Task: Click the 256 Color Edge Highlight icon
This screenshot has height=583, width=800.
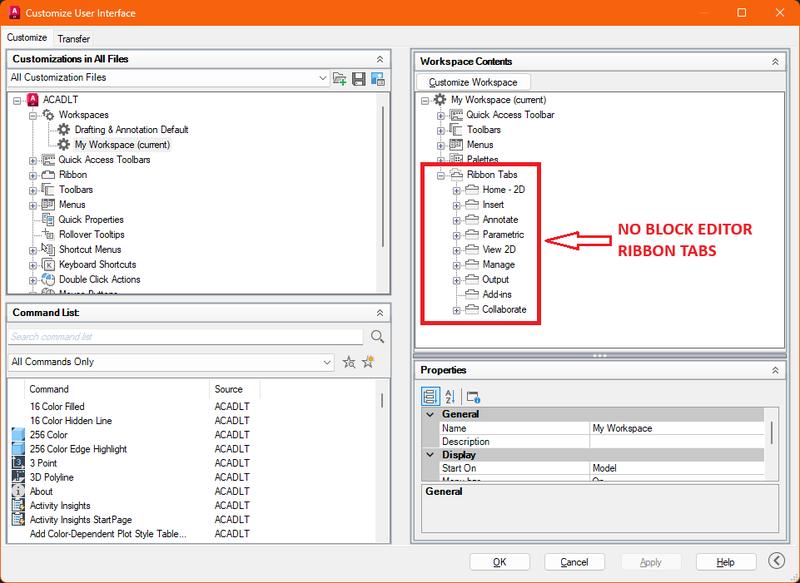Action: 18,449
